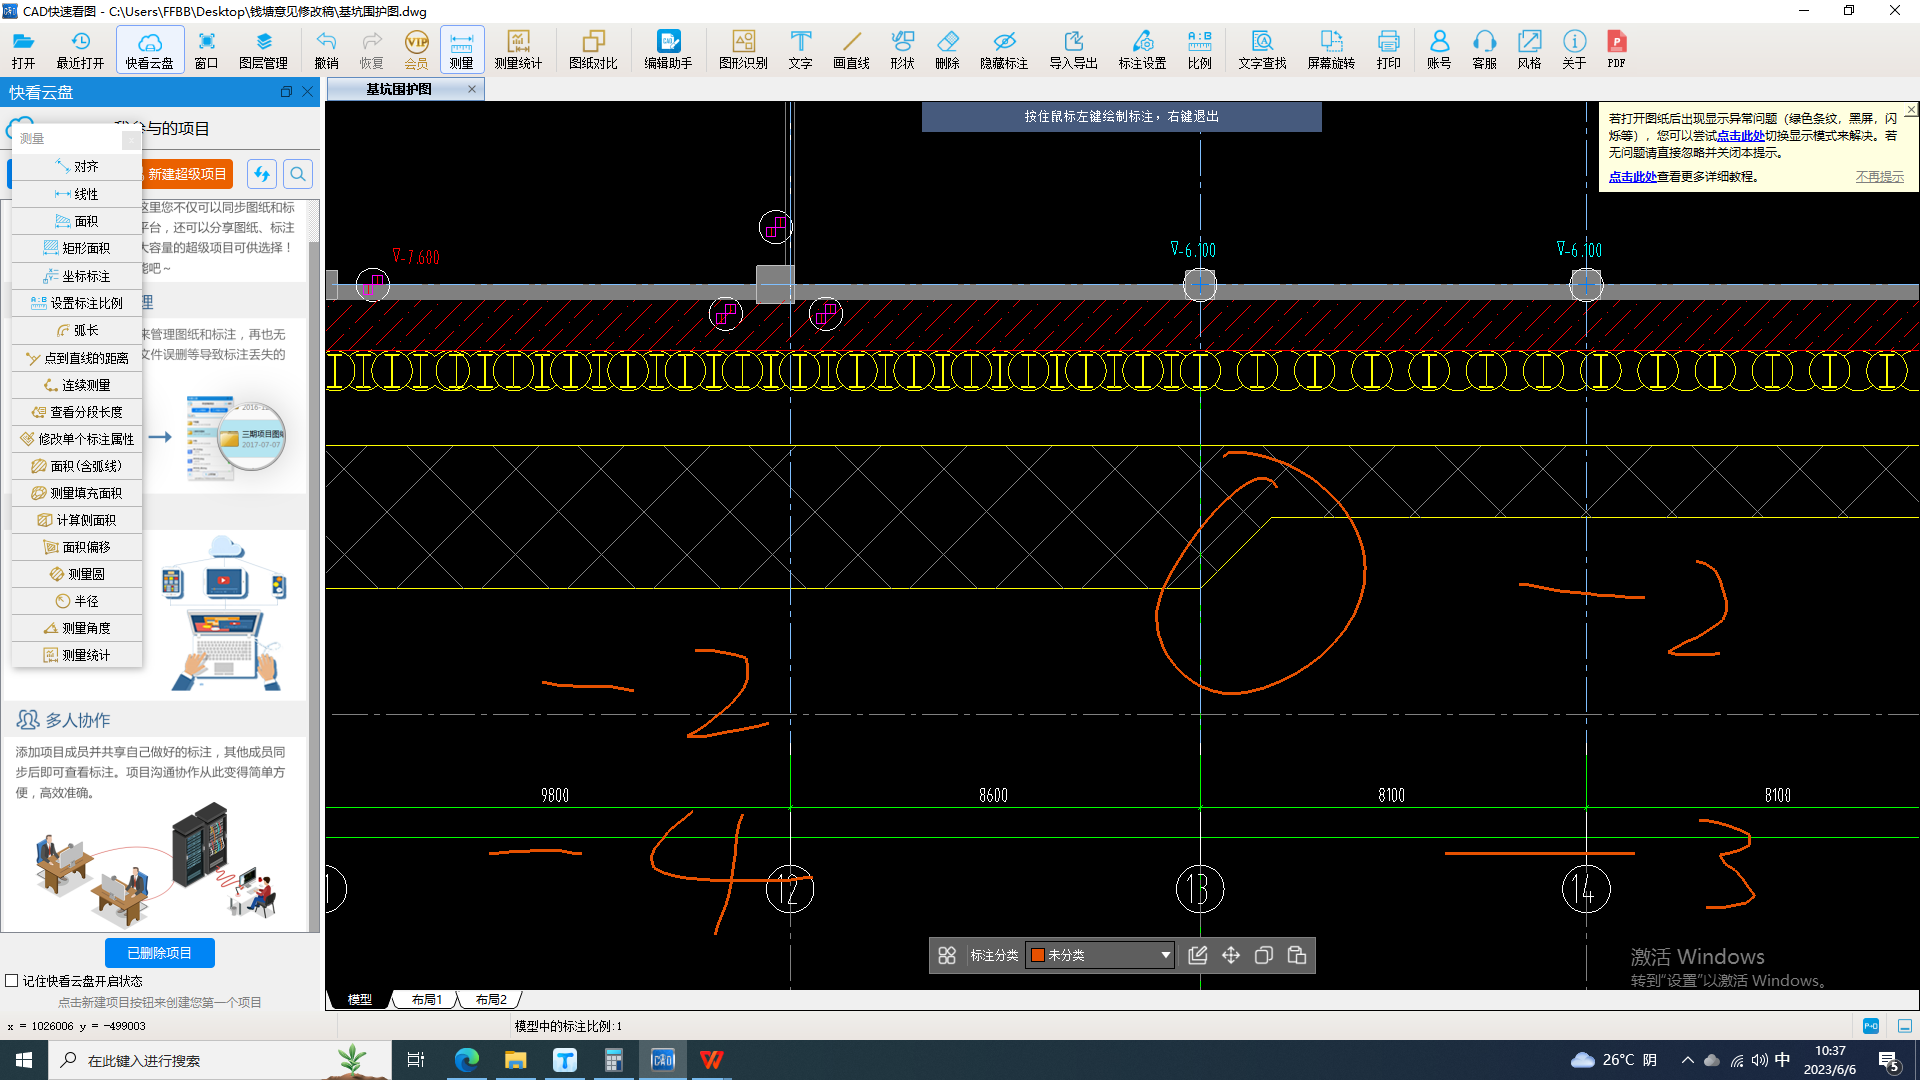Toggle the 快看云盘 cloud disk icon
The image size is (1920, 1080).
(x=150, y=49)
